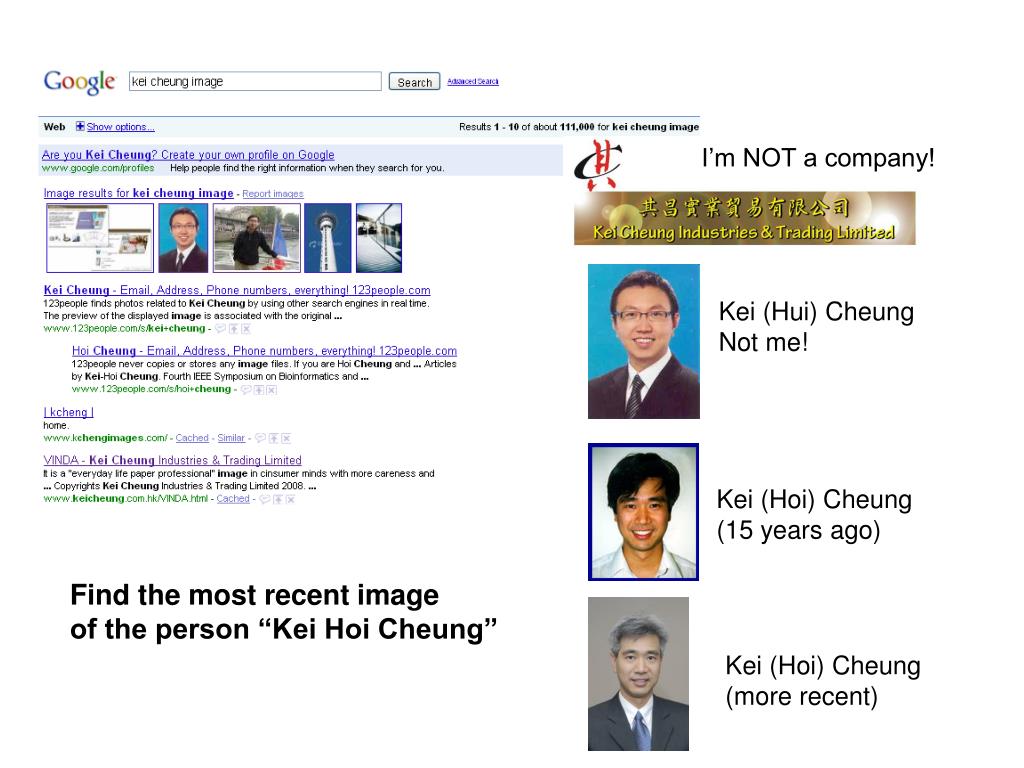The image size is (1024, 768).
Task: Click remove X icon beside hoi+cheung result
Action: [272, 390]
